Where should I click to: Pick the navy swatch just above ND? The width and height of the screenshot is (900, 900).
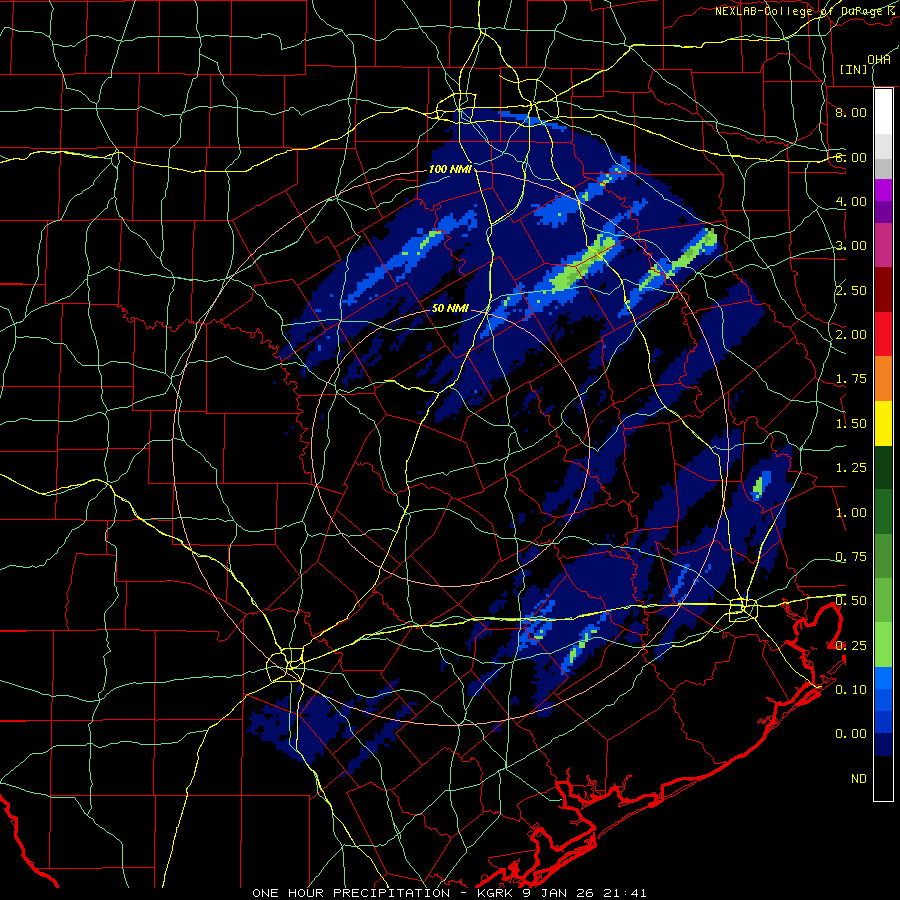[883, 744]
